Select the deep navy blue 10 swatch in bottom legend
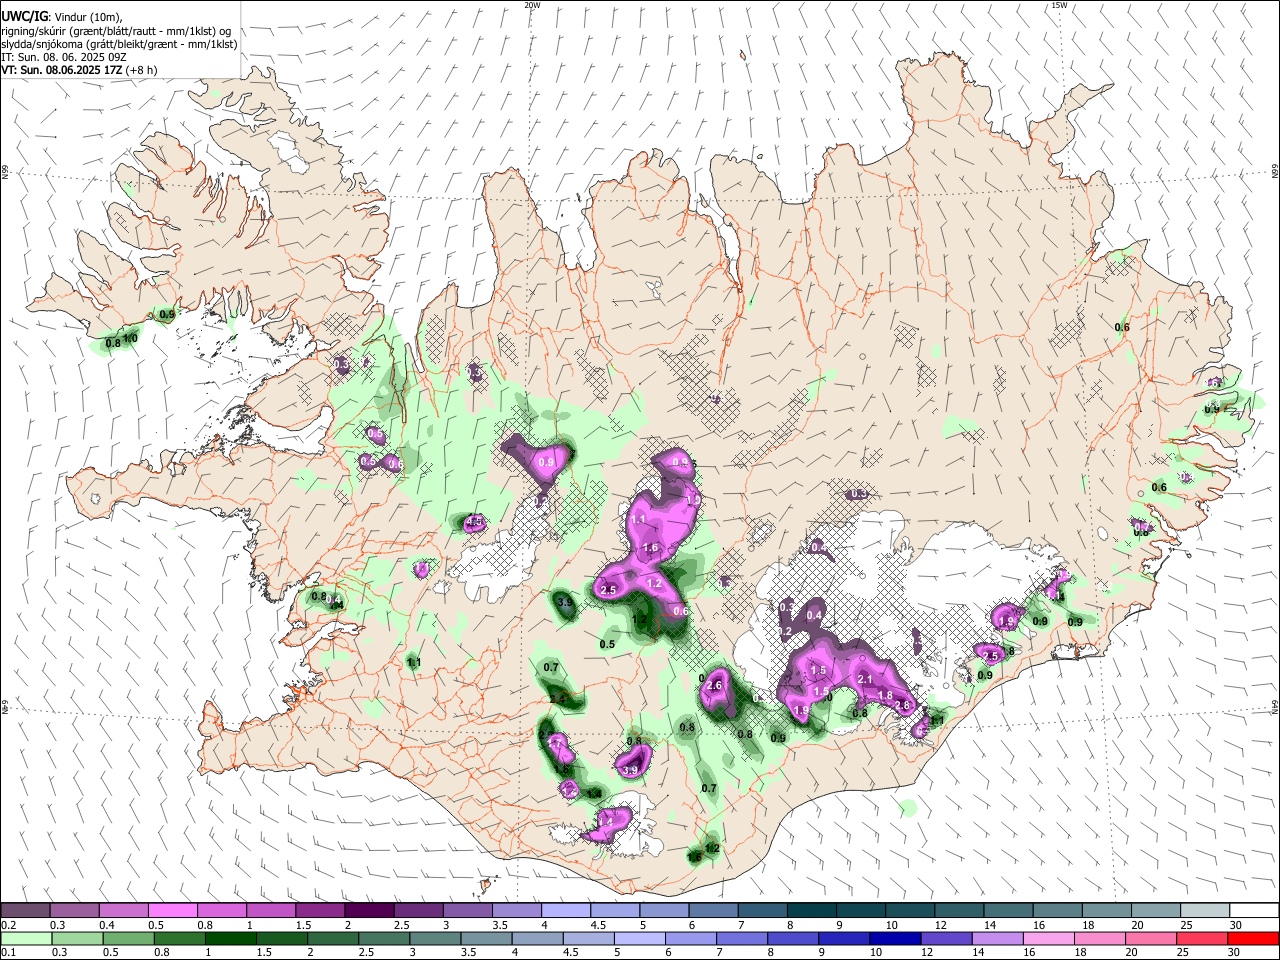Image resolution: width=1280 pixels, height=960 pixels. pos(895,939)
